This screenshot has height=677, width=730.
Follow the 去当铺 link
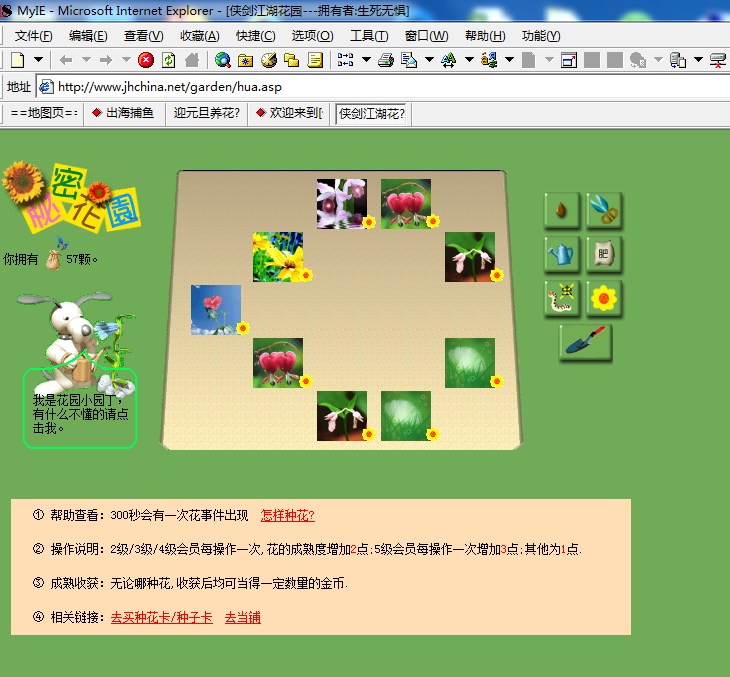(243, 618)
